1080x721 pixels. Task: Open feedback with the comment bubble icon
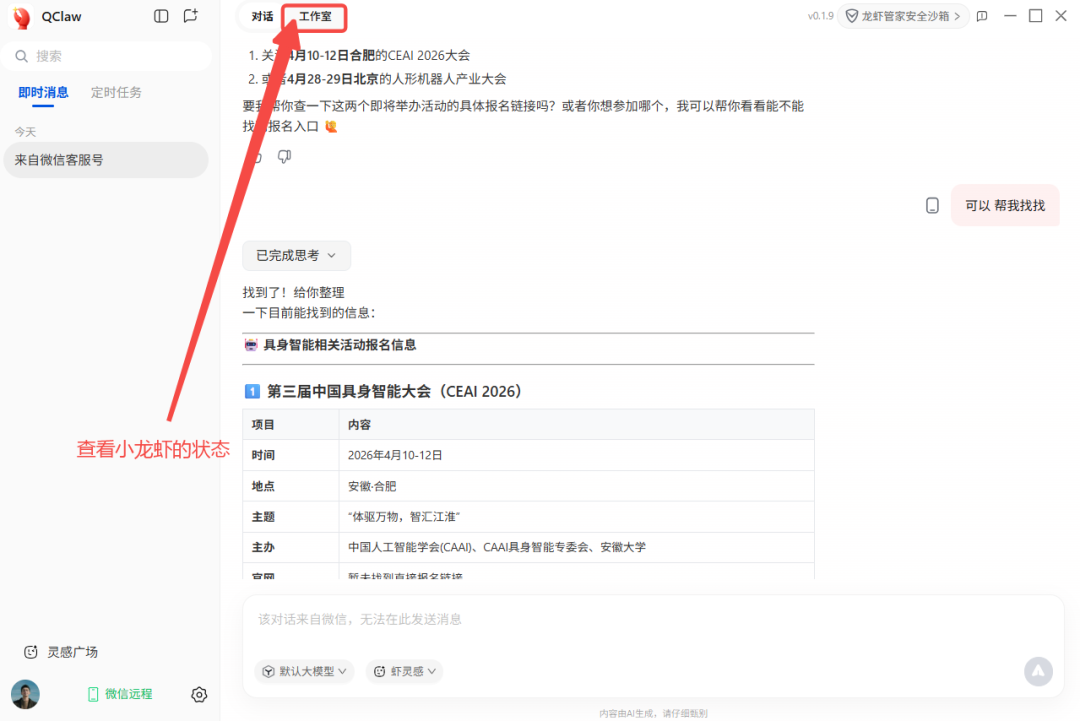click(x=981, y=16)
